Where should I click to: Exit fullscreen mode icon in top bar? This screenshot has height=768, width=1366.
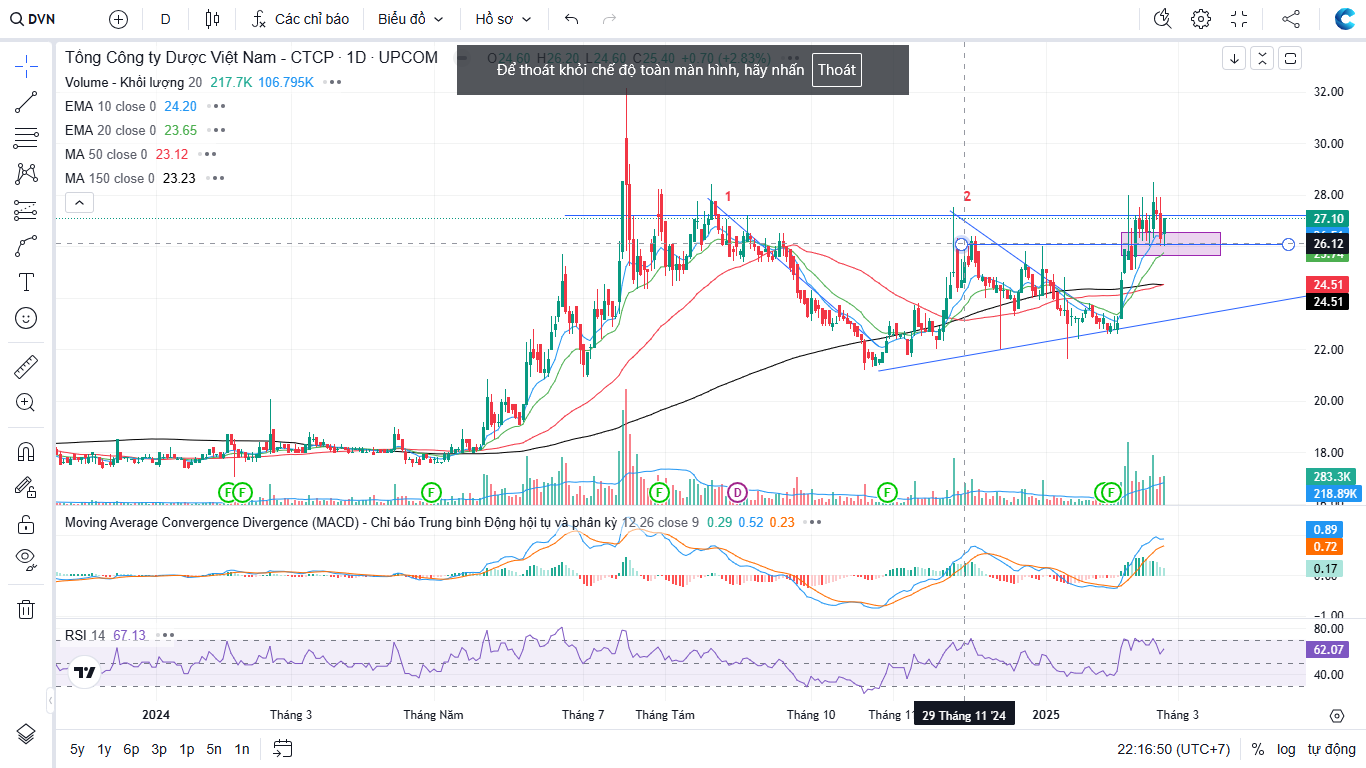click(x=1239, y=19)
